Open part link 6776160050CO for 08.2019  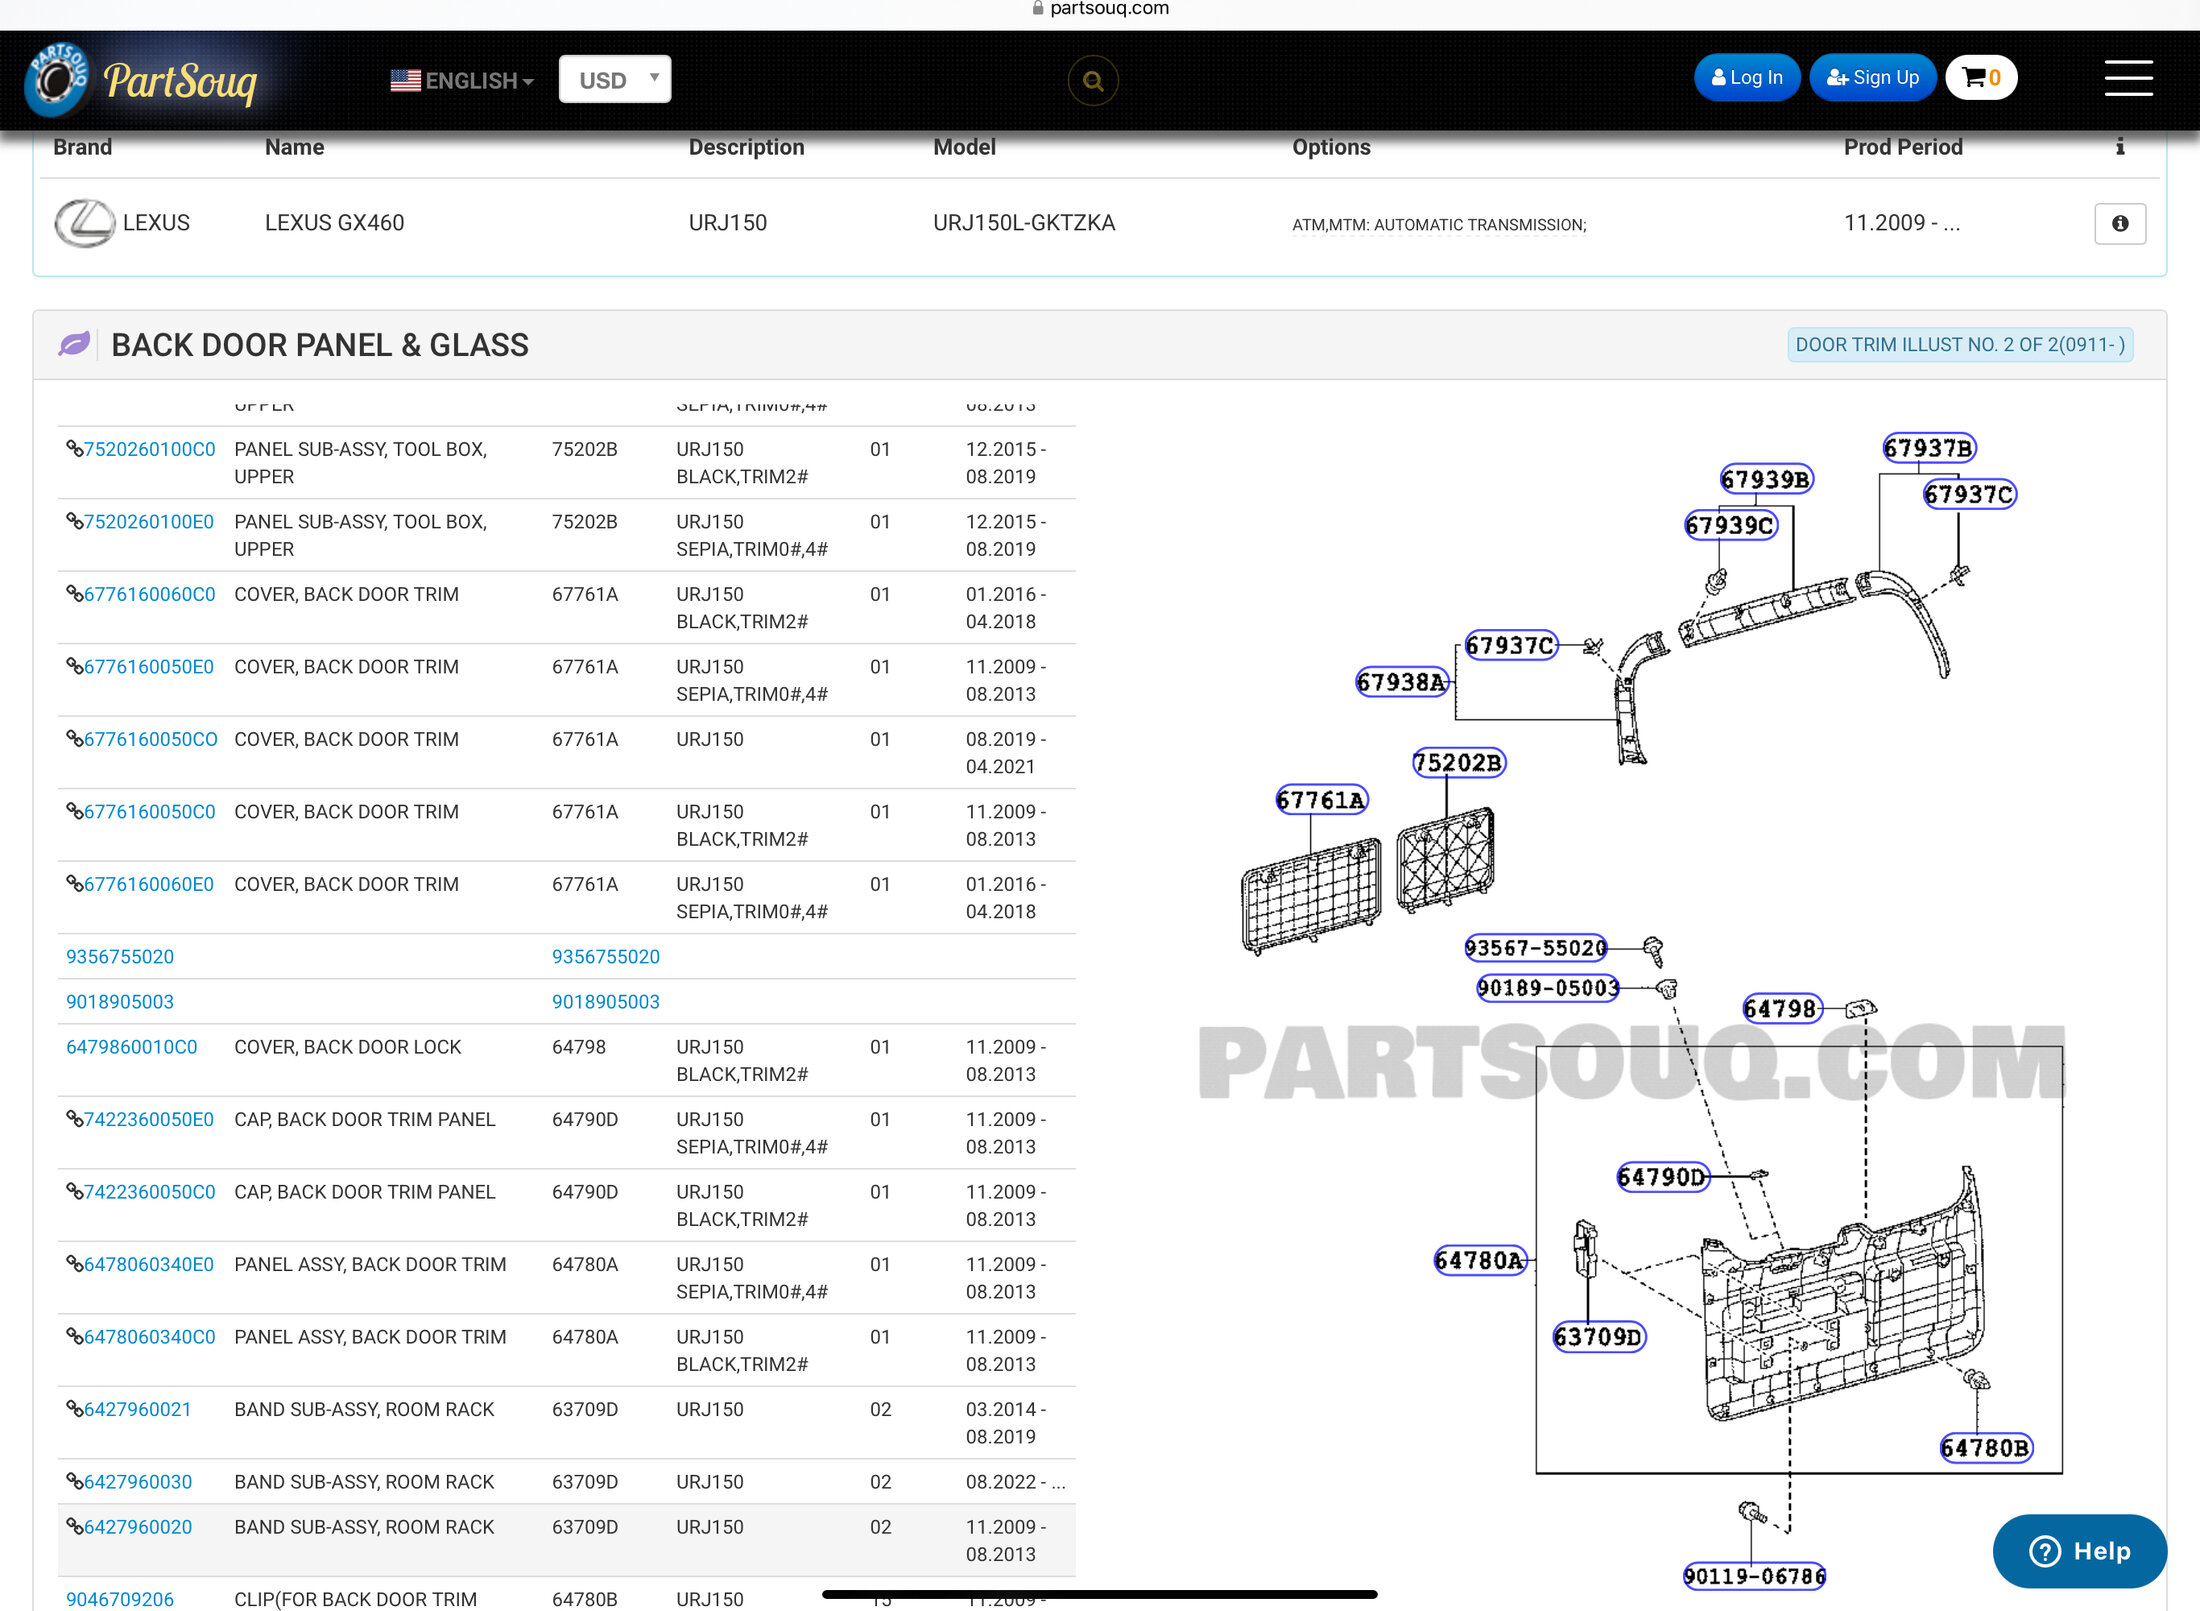pyautogui.click(x=150, y=739)
